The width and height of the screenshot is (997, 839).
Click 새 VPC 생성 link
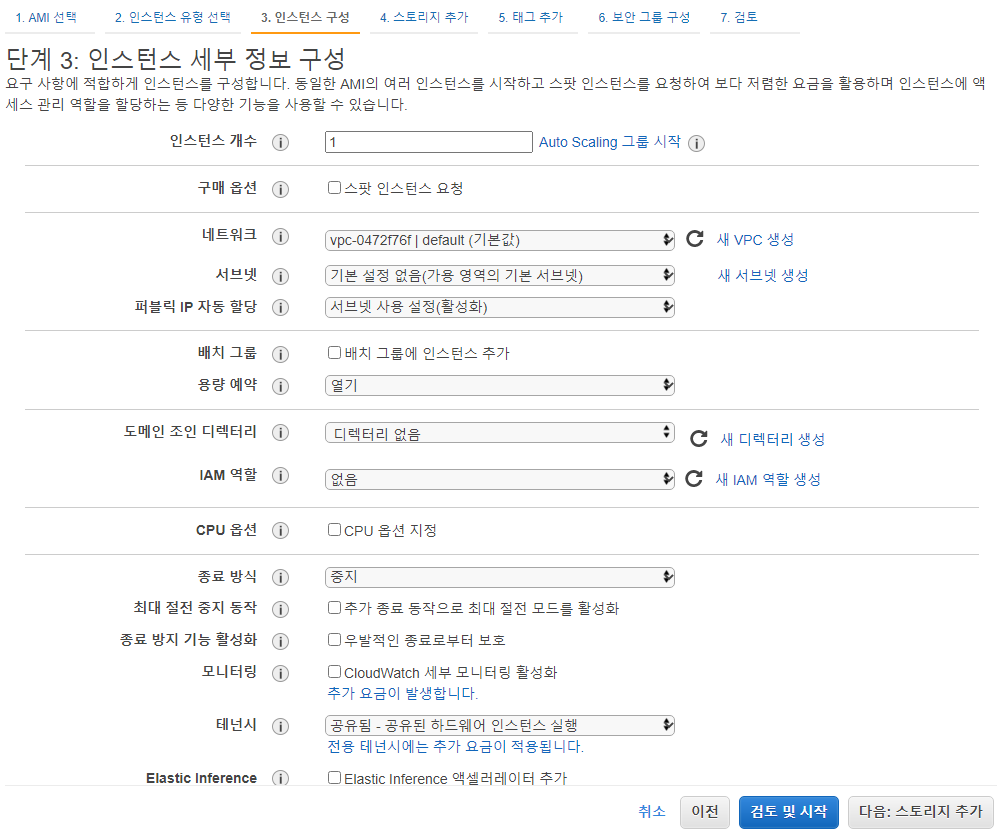[x=755, y=240]
